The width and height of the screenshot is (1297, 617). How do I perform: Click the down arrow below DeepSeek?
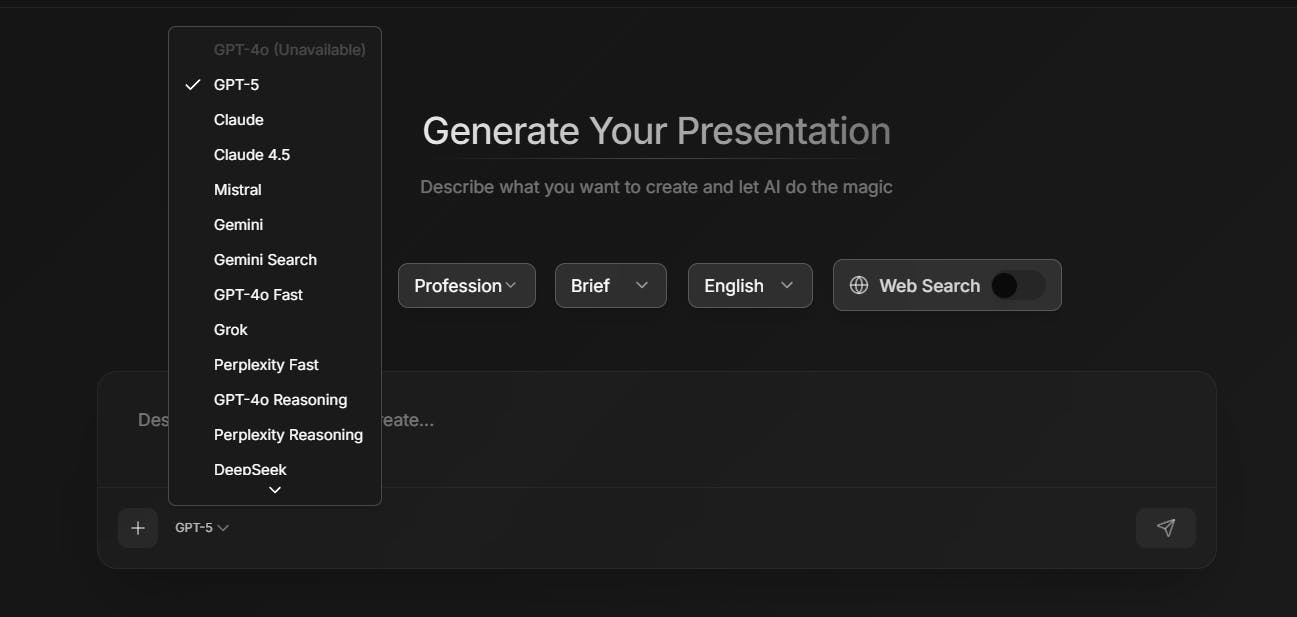275,490
